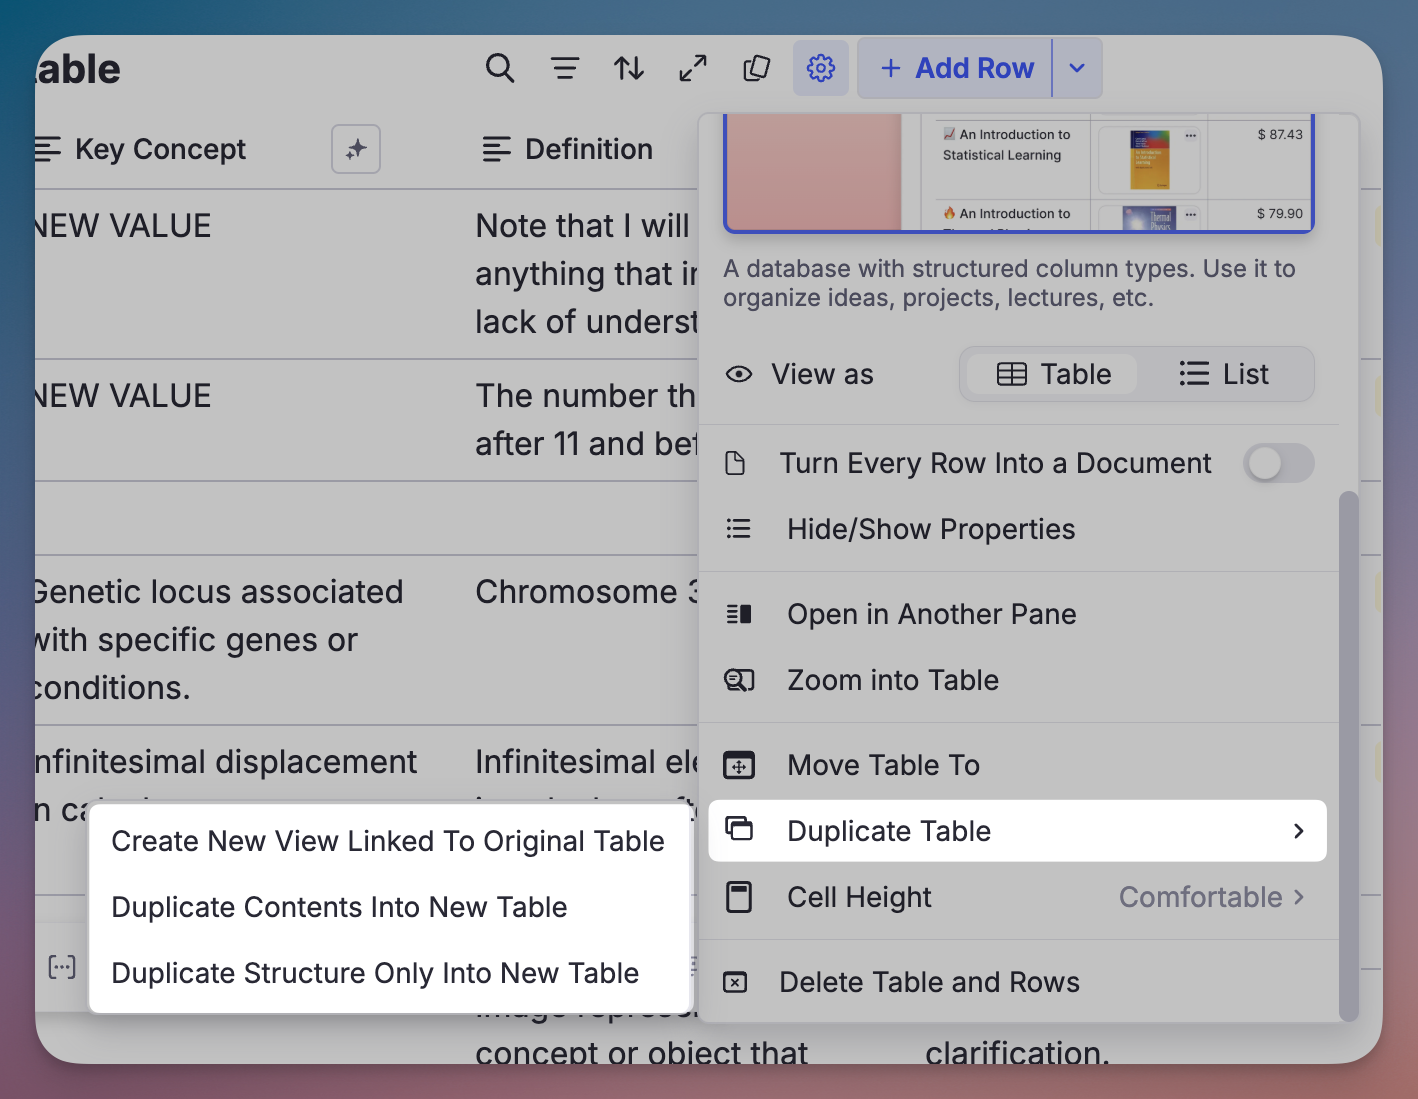
Task: Click the expand table fullscreen icon
Action: (693, 68)
